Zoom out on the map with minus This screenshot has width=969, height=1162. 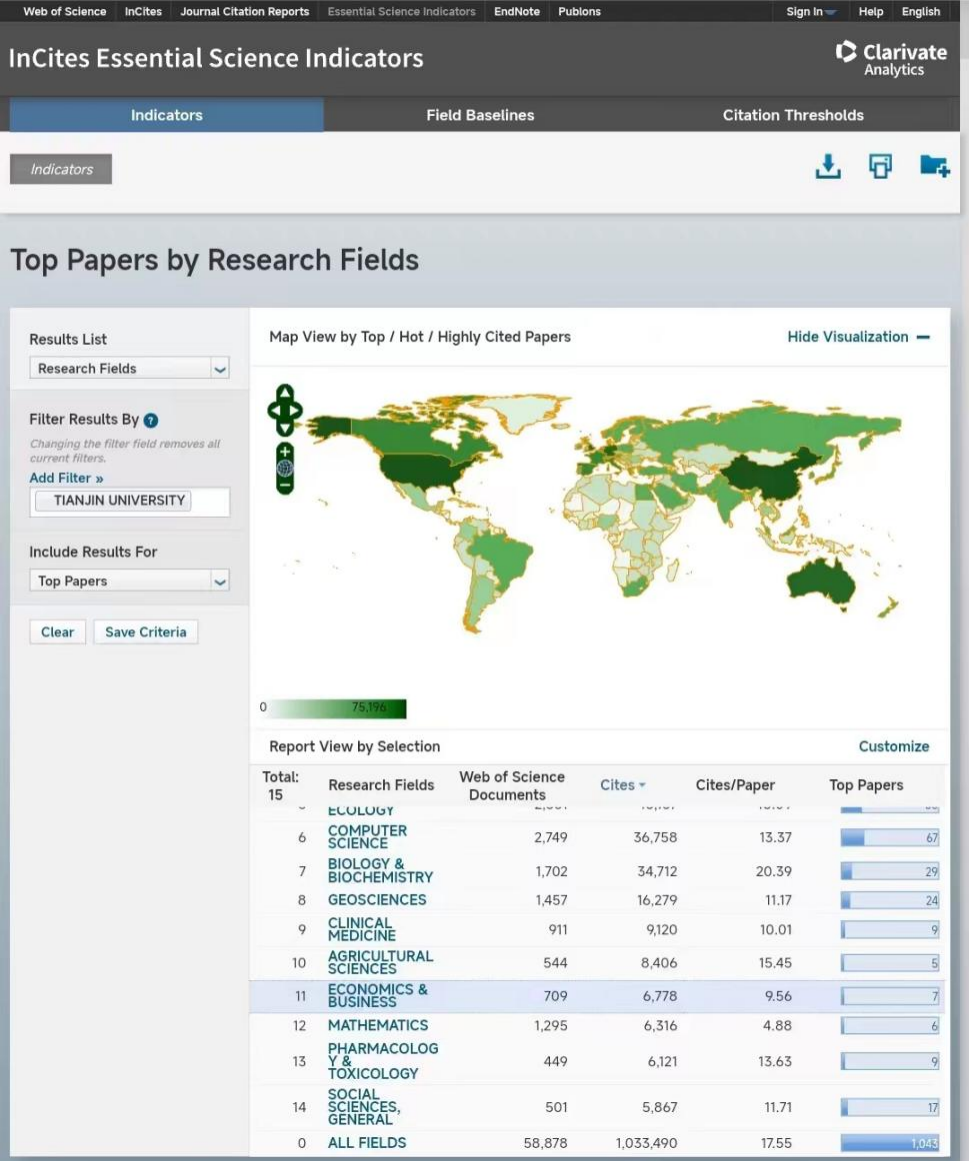point(285,485)
